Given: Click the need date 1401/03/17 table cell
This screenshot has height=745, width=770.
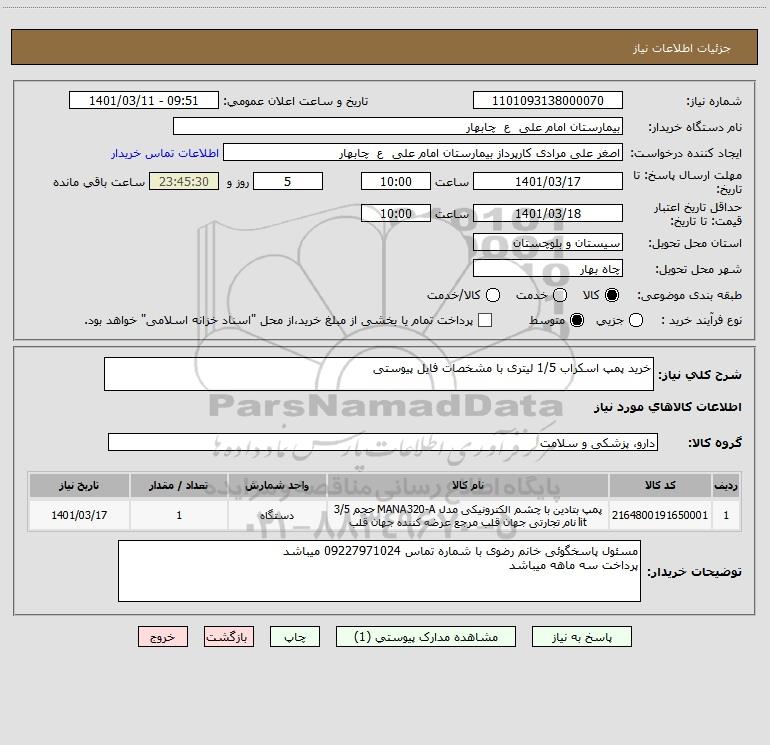Looking at the screenshot, I should [x=79, y=515].
